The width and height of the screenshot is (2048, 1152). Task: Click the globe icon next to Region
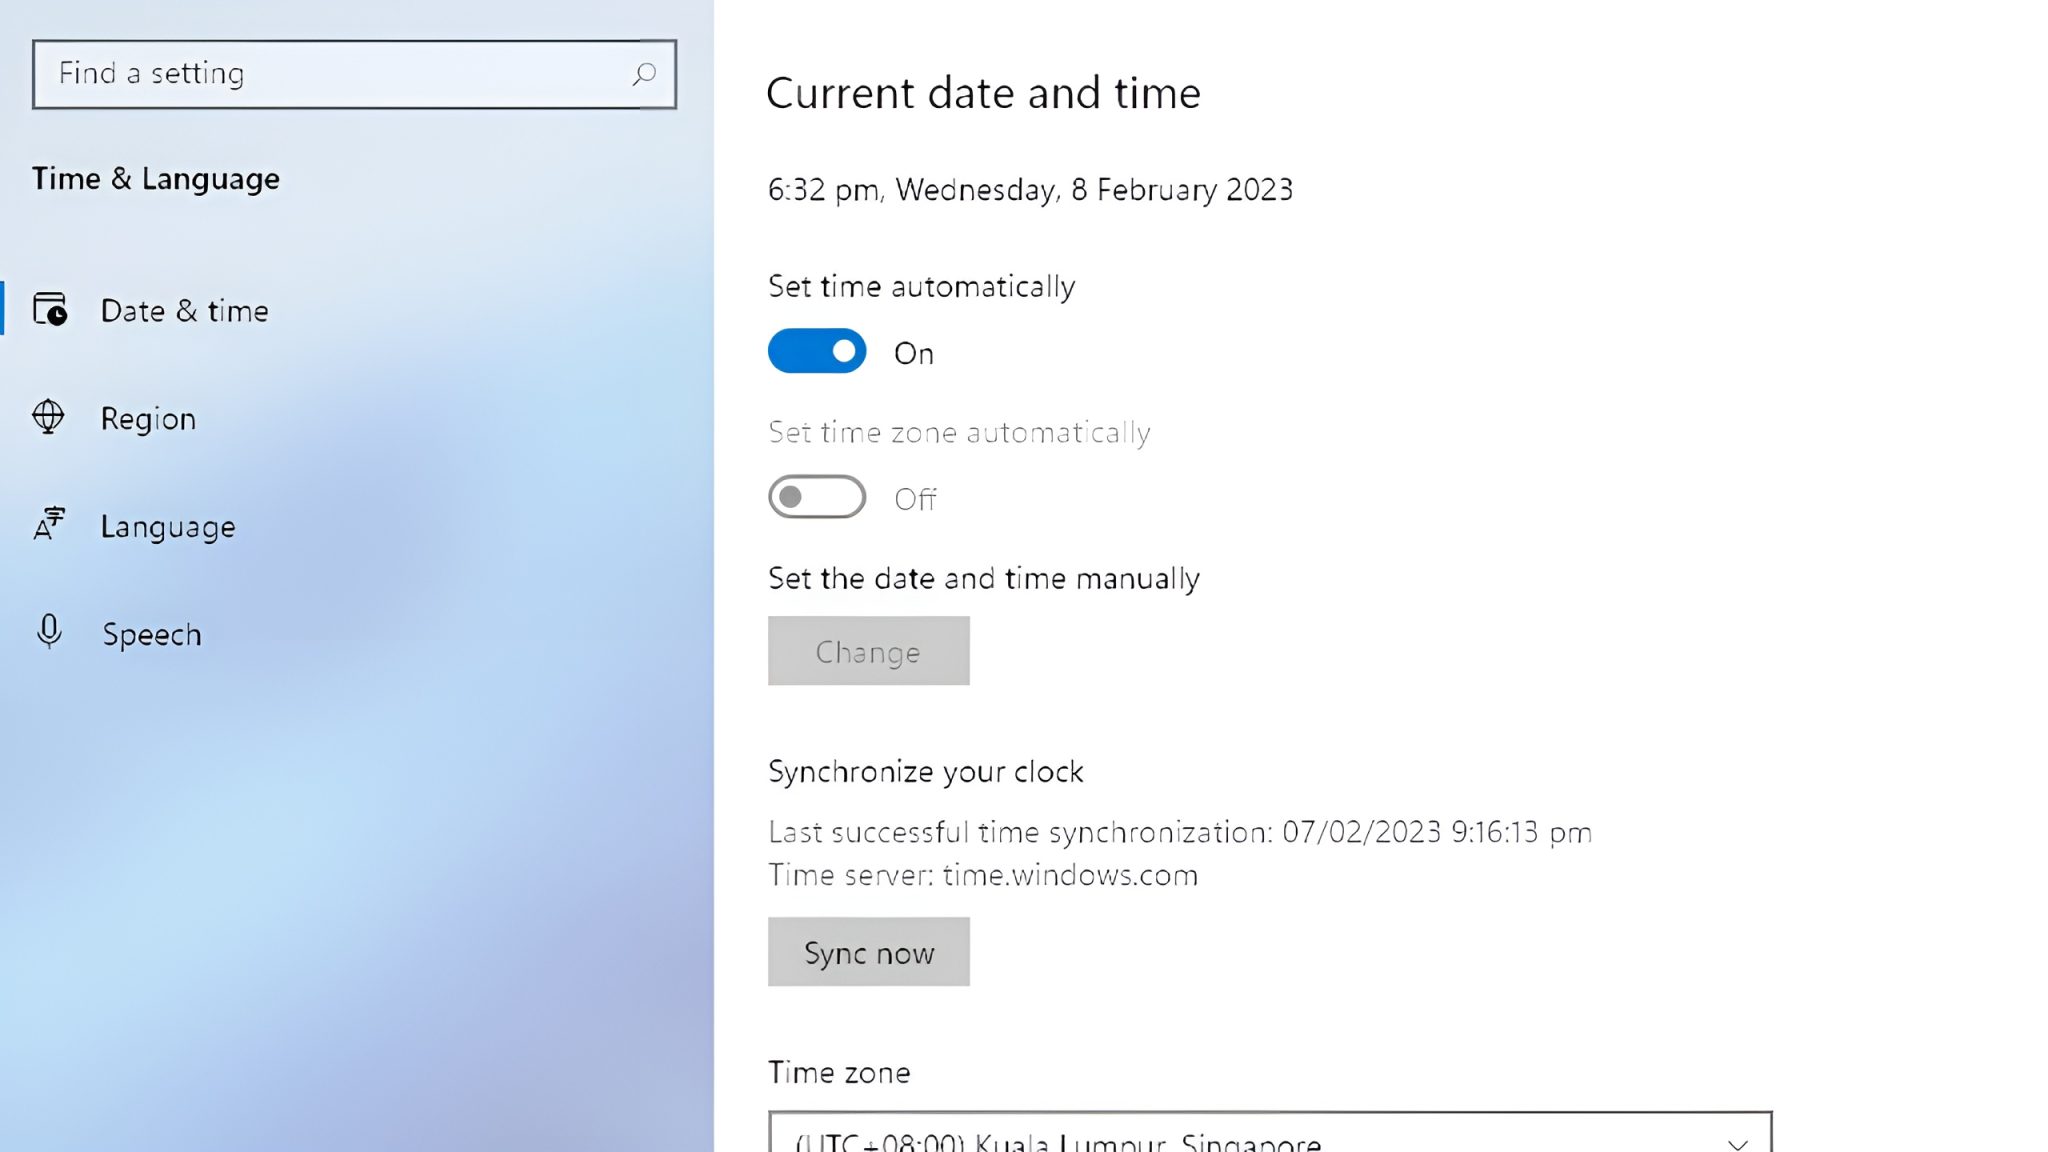48,417
